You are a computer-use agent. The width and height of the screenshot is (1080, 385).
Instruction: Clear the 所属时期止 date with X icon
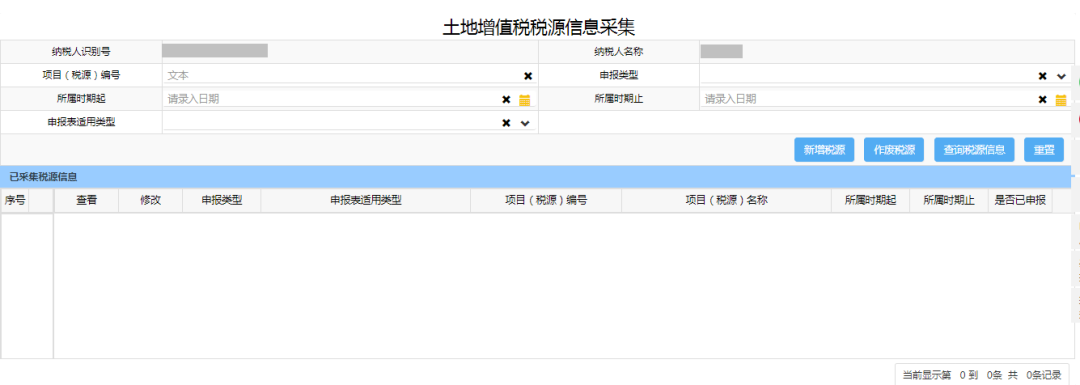(x=1043, y=100)
